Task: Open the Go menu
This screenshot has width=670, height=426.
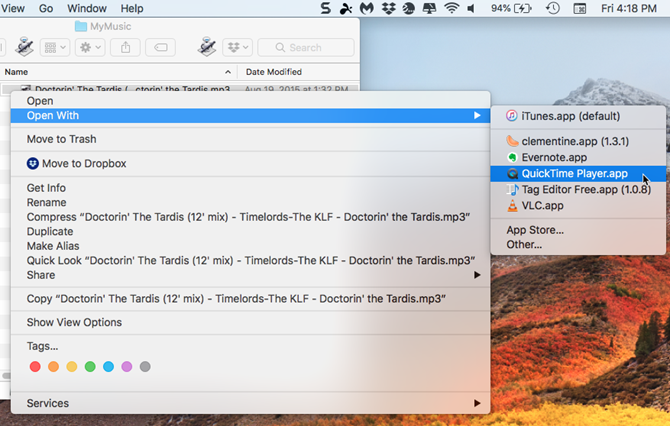Action: point(46,8)
